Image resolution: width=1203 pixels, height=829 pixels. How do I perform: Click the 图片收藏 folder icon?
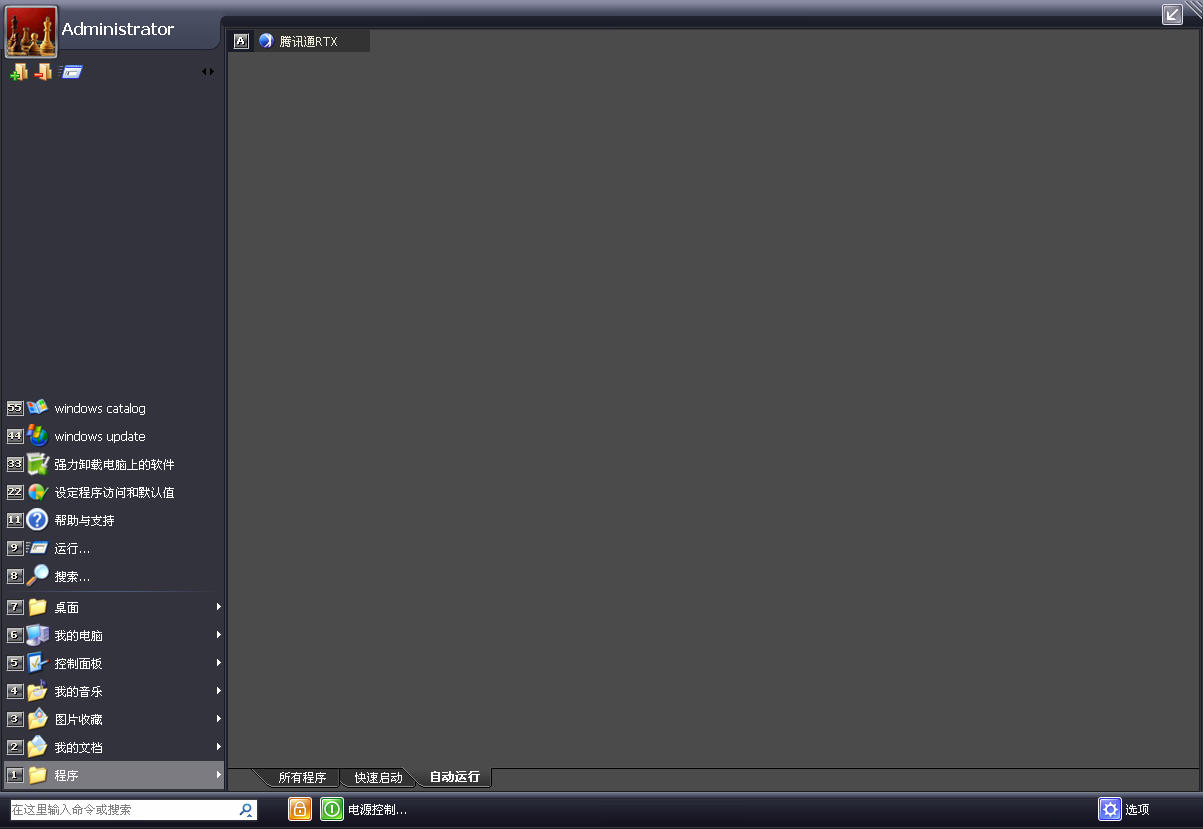[37, 719]
